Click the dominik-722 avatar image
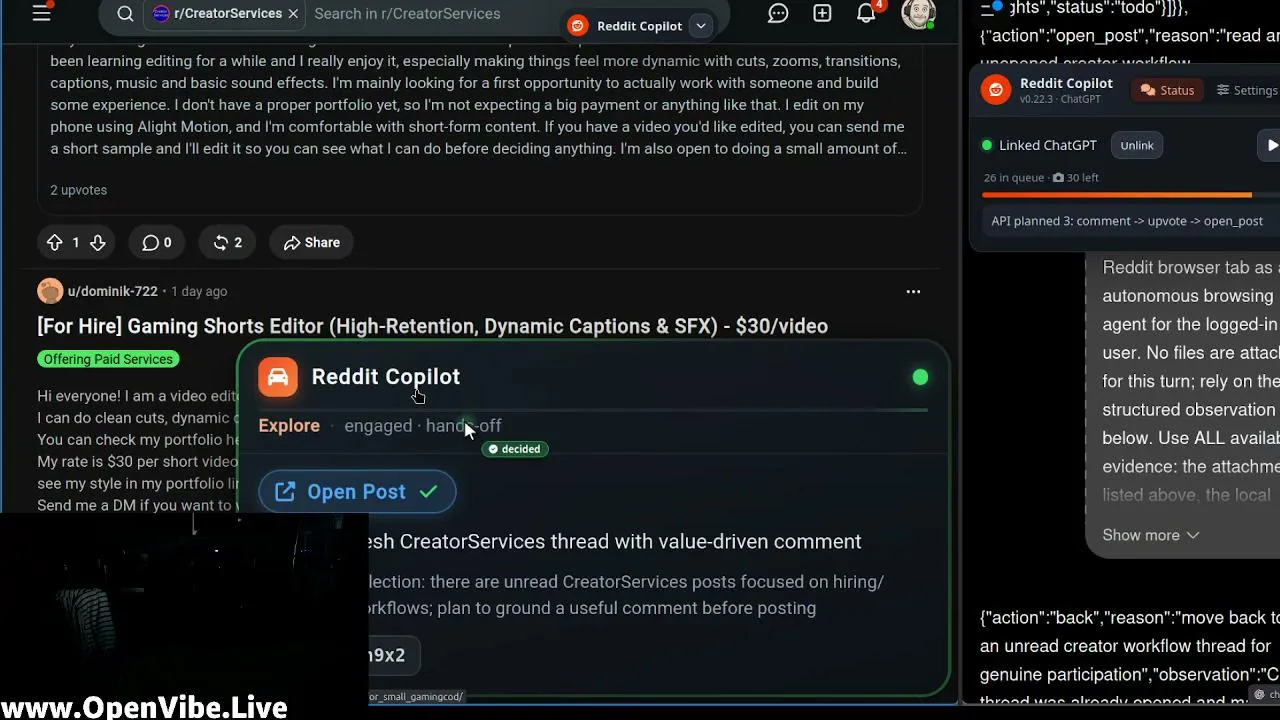1280x720 pixels. [50, 291]
